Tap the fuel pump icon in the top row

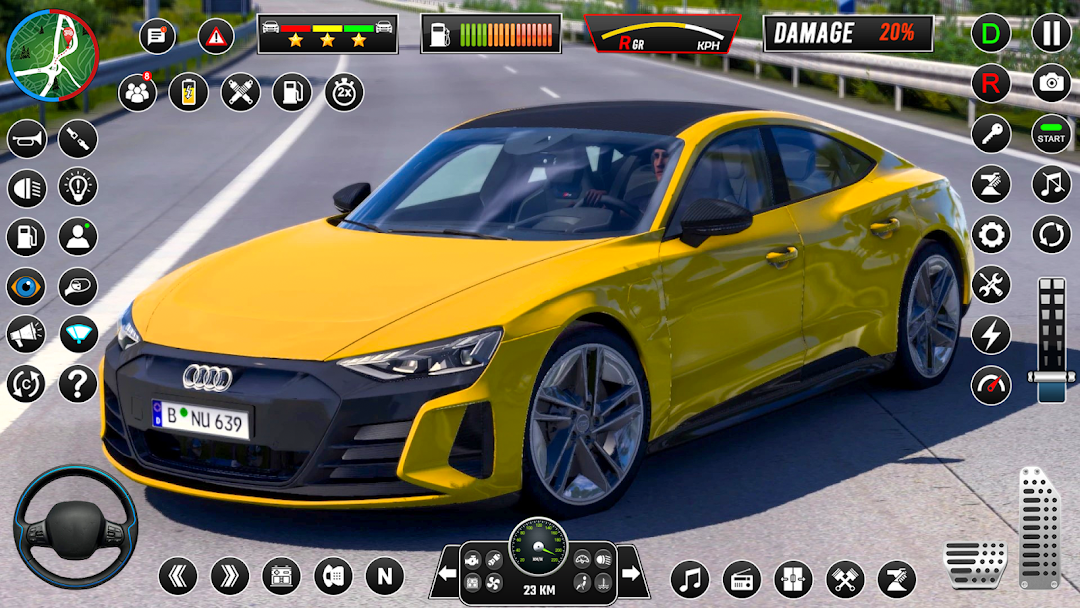(292, 92)
